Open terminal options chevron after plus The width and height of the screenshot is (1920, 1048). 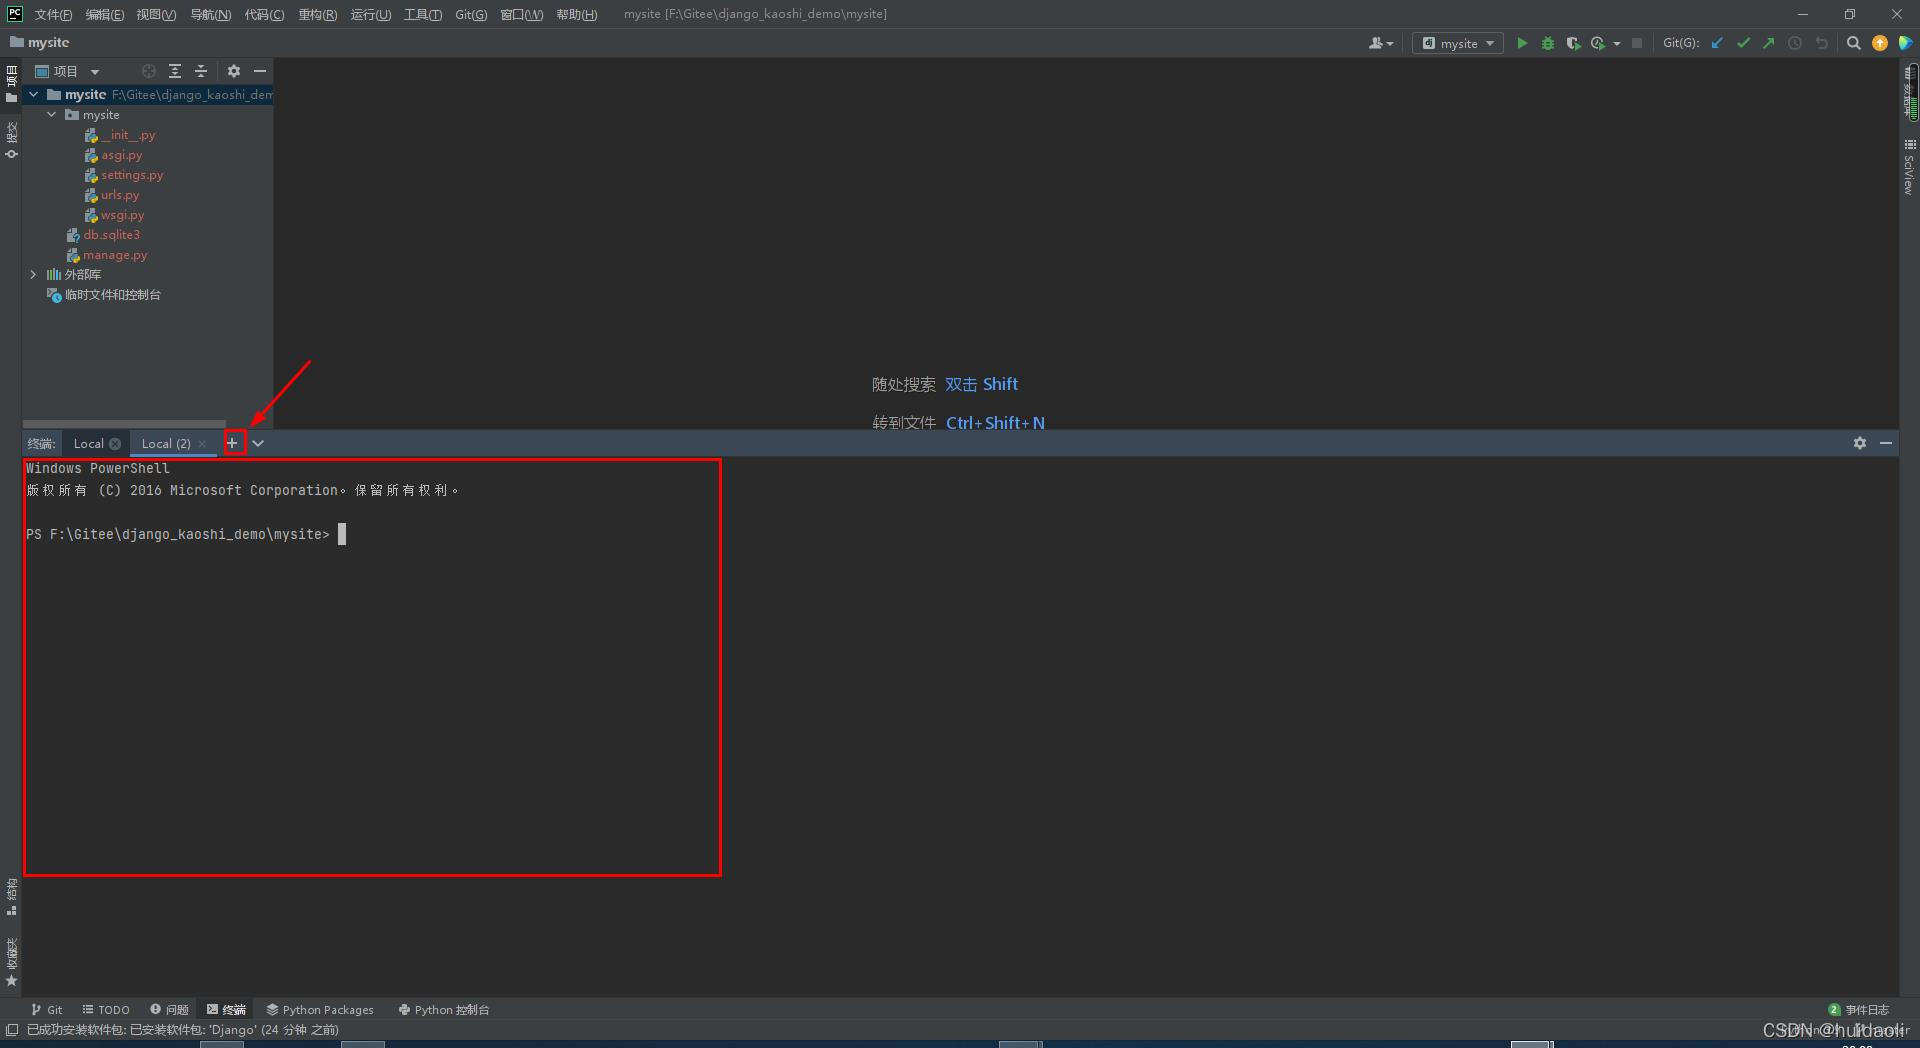coord(258,443)
